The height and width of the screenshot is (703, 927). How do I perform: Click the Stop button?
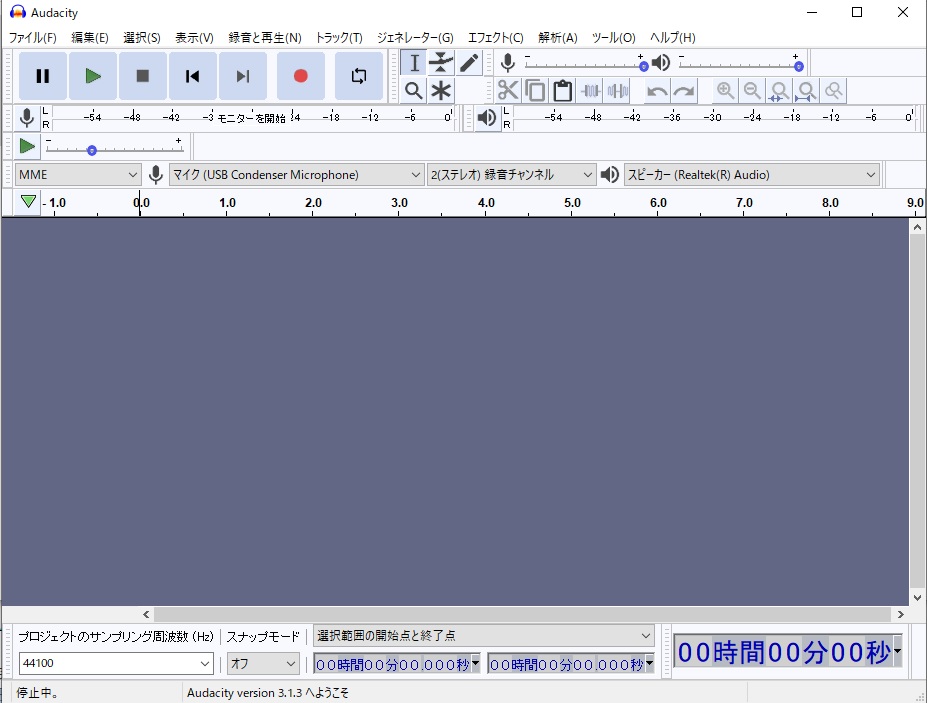tap(142, 76)
